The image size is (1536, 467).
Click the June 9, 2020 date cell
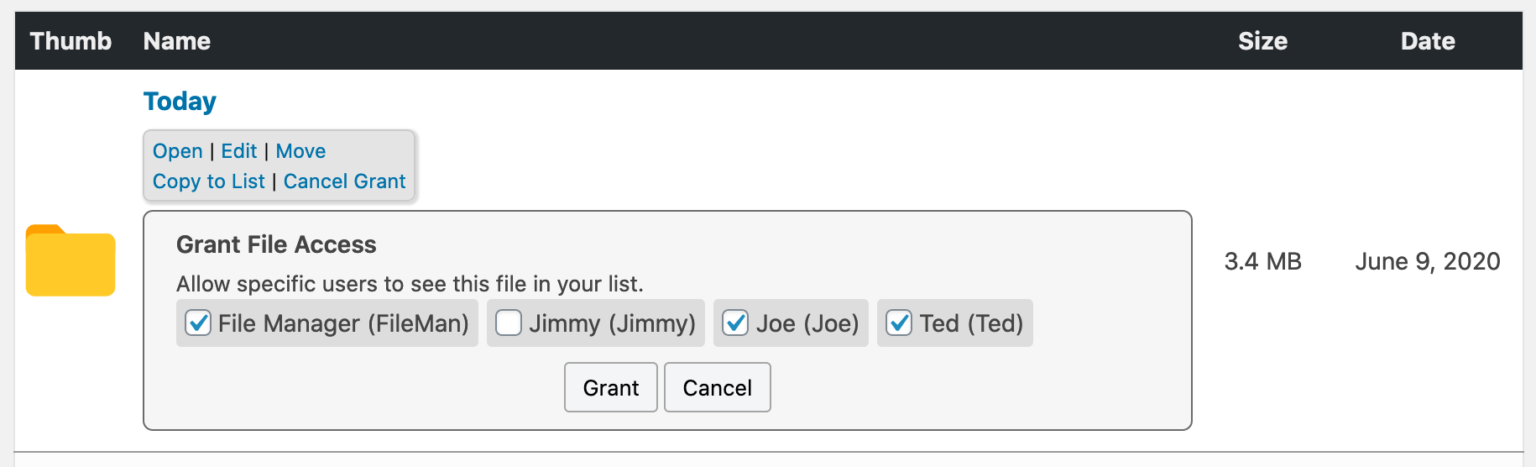pos(1427,262)
